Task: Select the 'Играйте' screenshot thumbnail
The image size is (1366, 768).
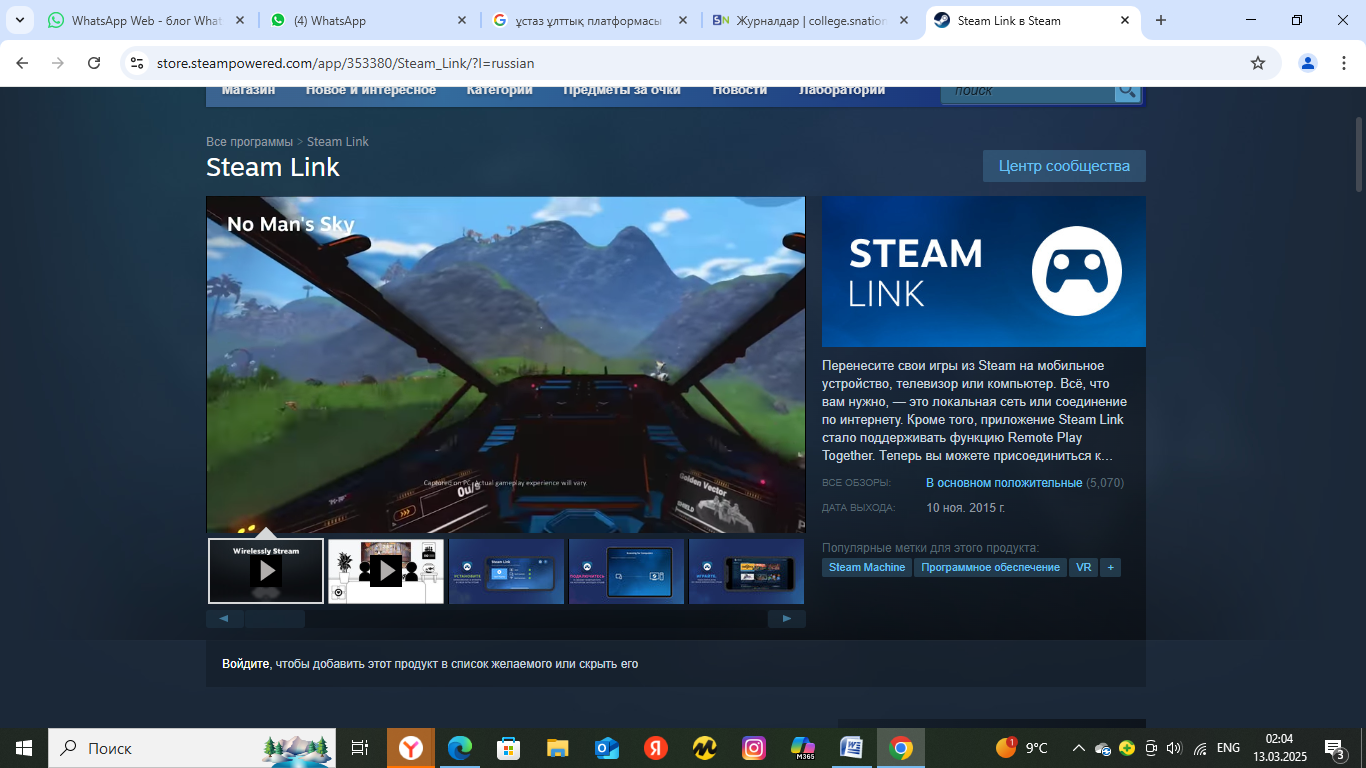Action: tap(746, 571)
